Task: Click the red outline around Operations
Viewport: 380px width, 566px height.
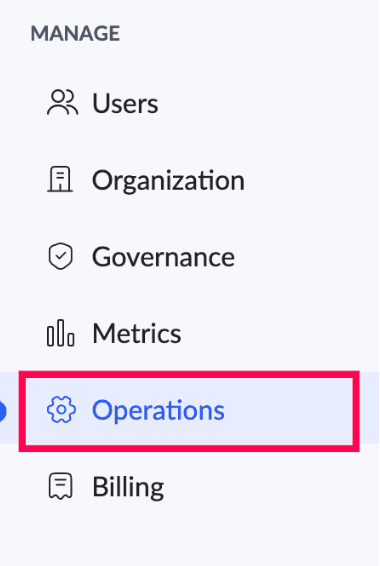Action: click(x=189, y=375)
